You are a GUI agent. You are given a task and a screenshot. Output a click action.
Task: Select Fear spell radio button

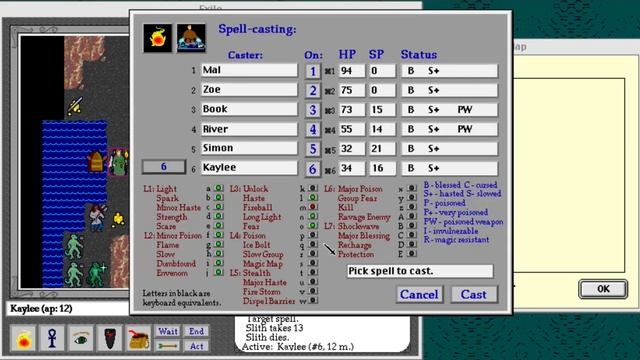313,226
